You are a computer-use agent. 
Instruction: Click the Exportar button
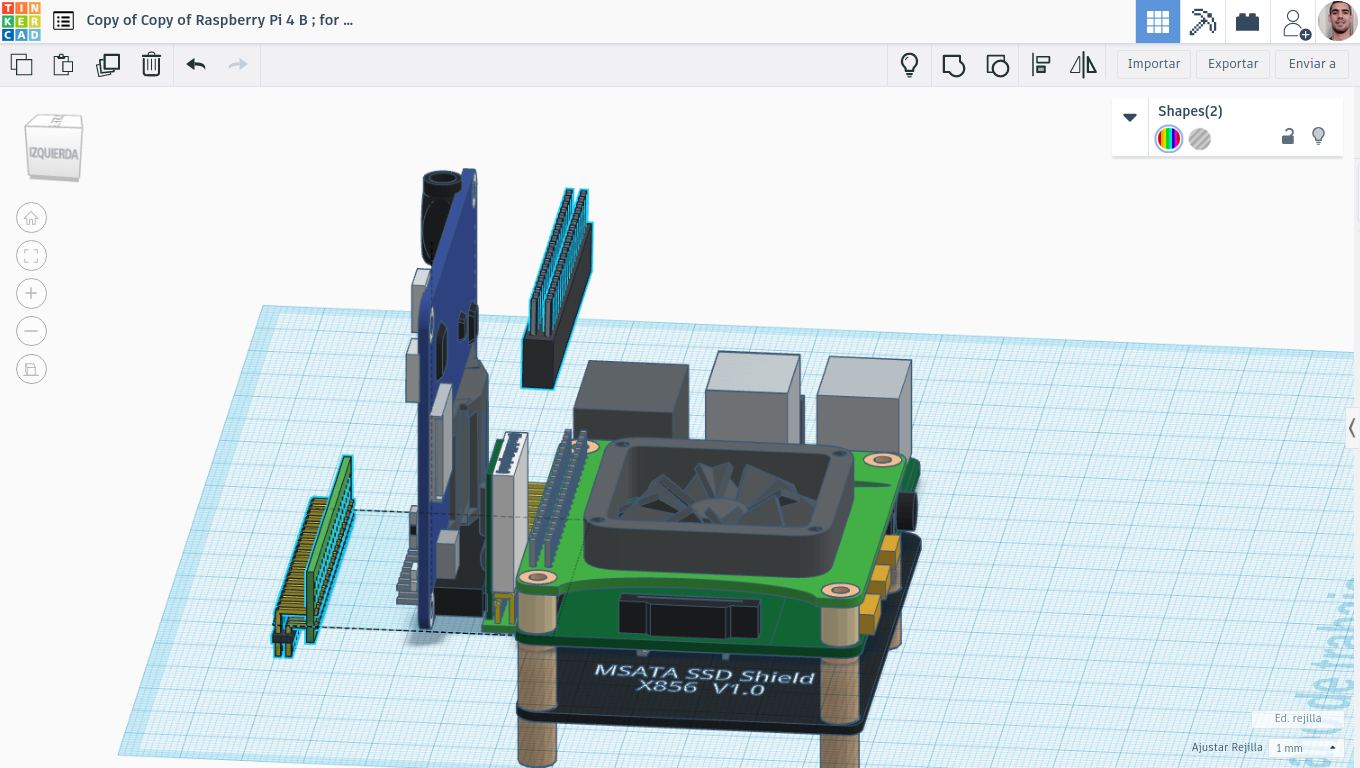click(1233, 64)
